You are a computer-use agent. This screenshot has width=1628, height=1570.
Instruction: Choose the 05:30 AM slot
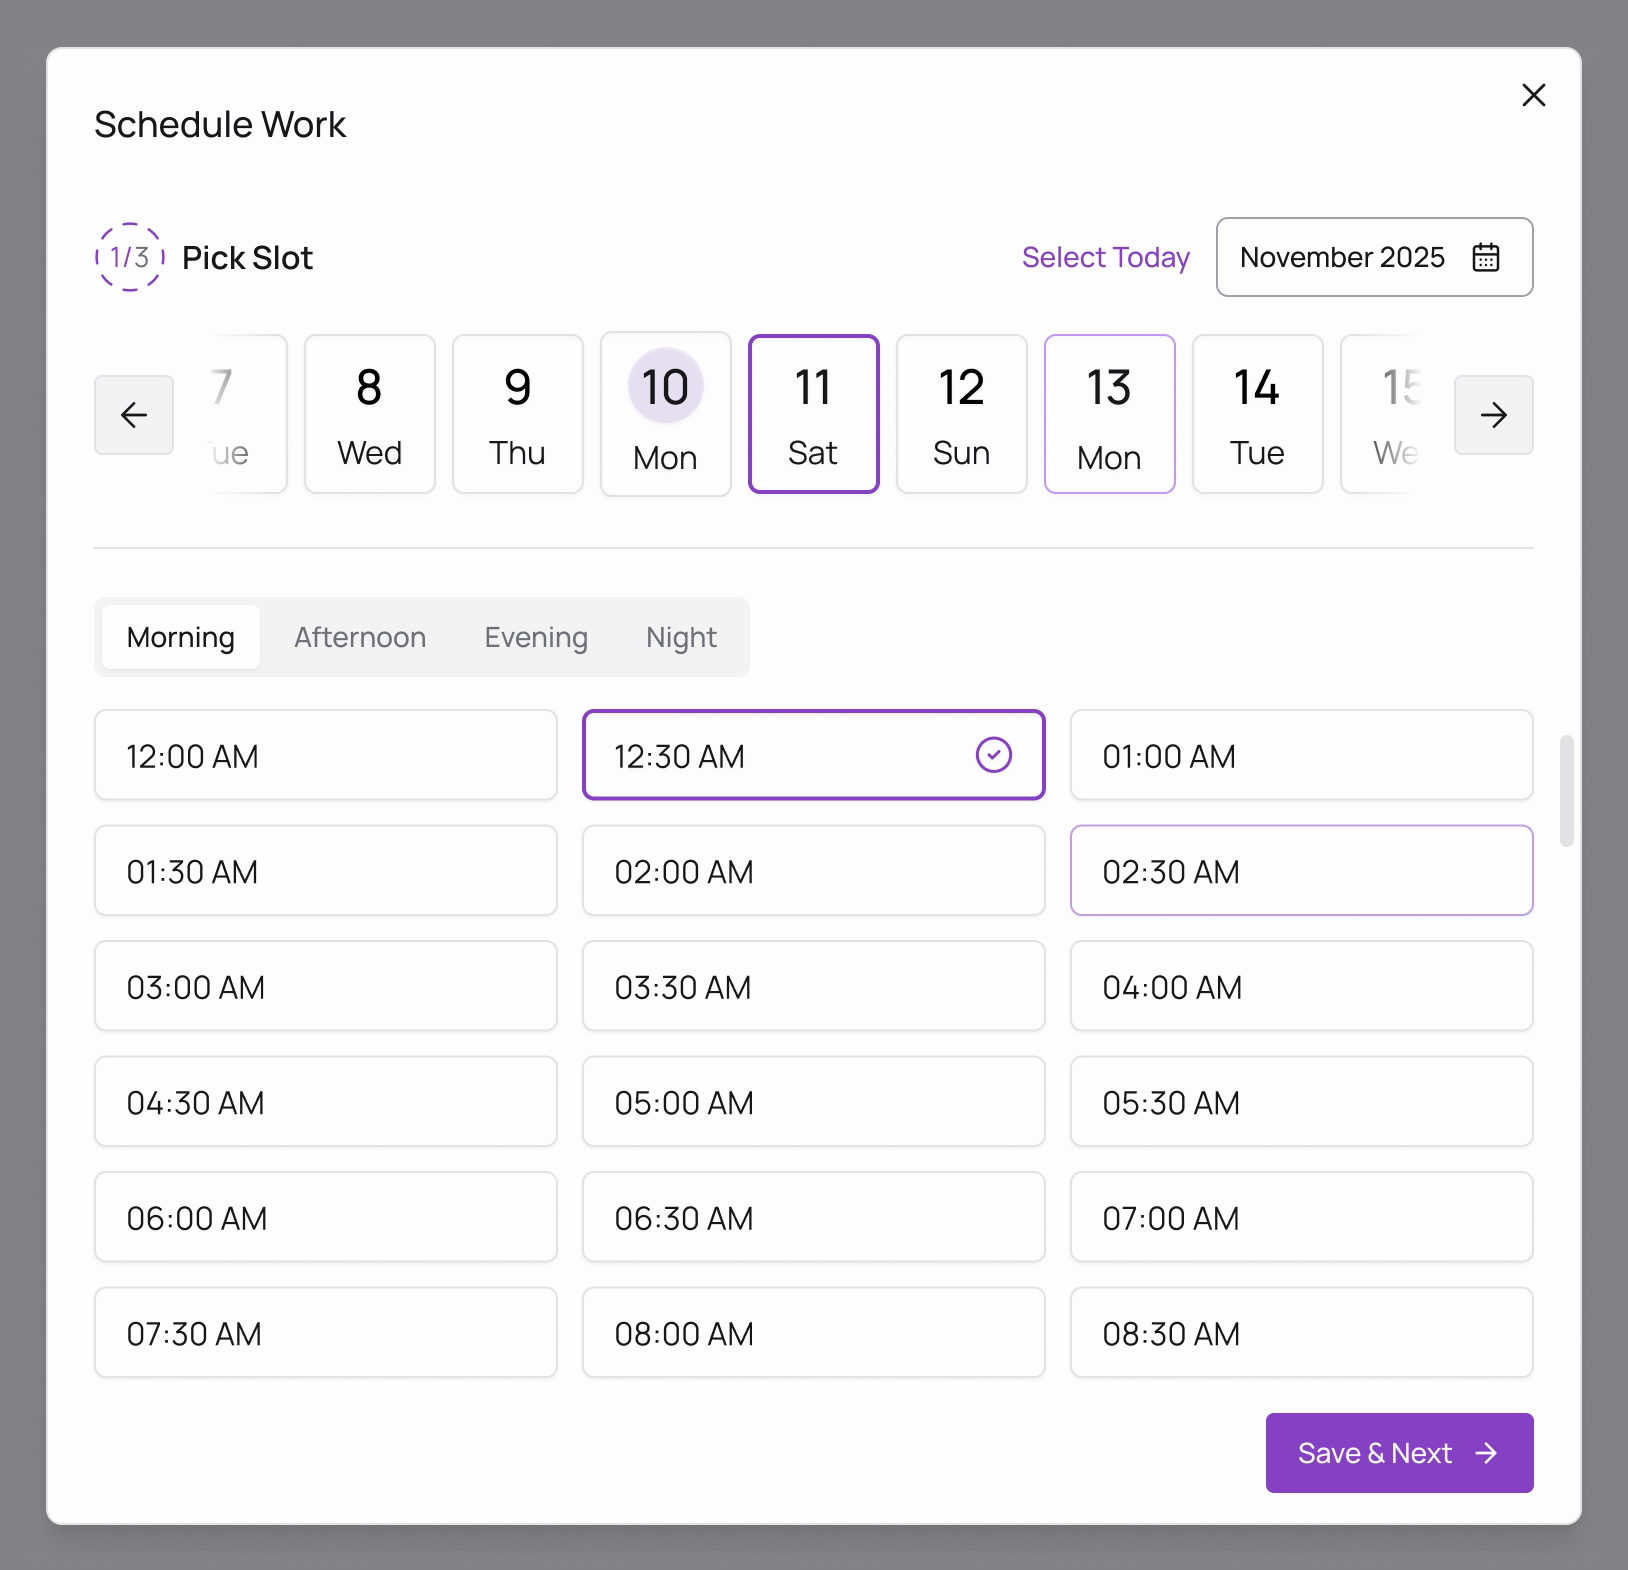tap(1302, 1102)
